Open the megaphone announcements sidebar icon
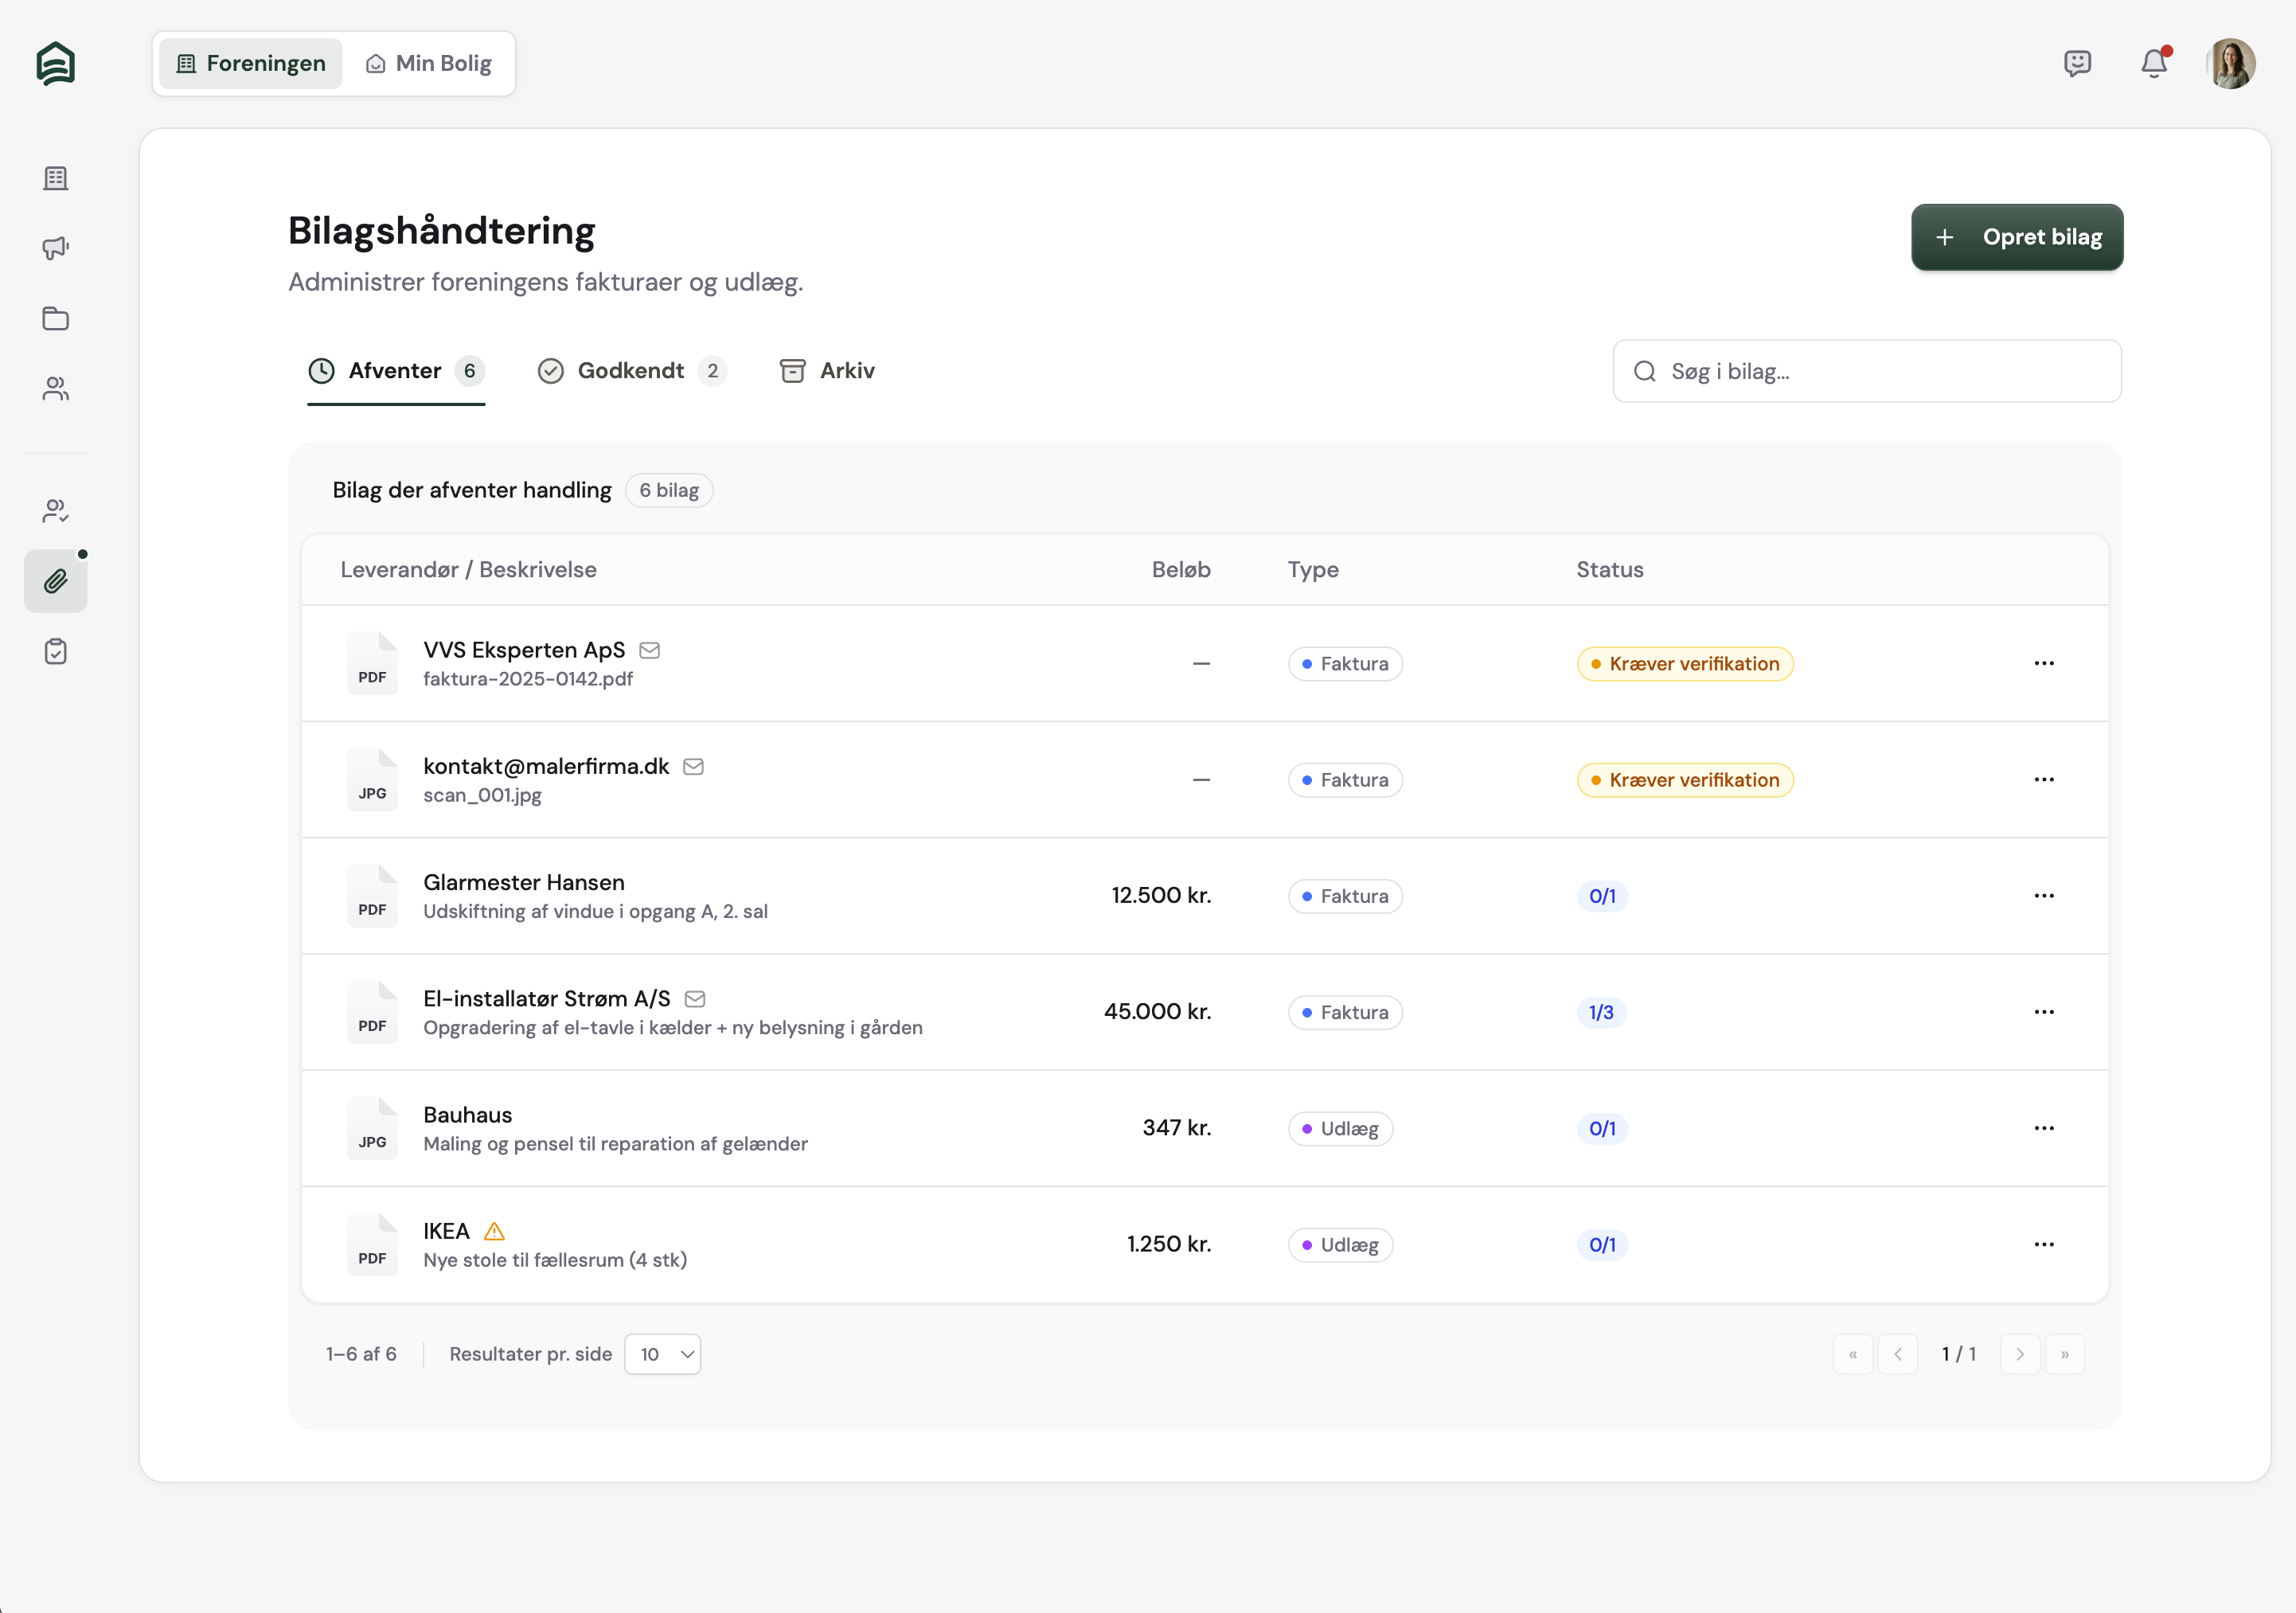This screenshot has width=2296, height=1613. pos(56,248)
